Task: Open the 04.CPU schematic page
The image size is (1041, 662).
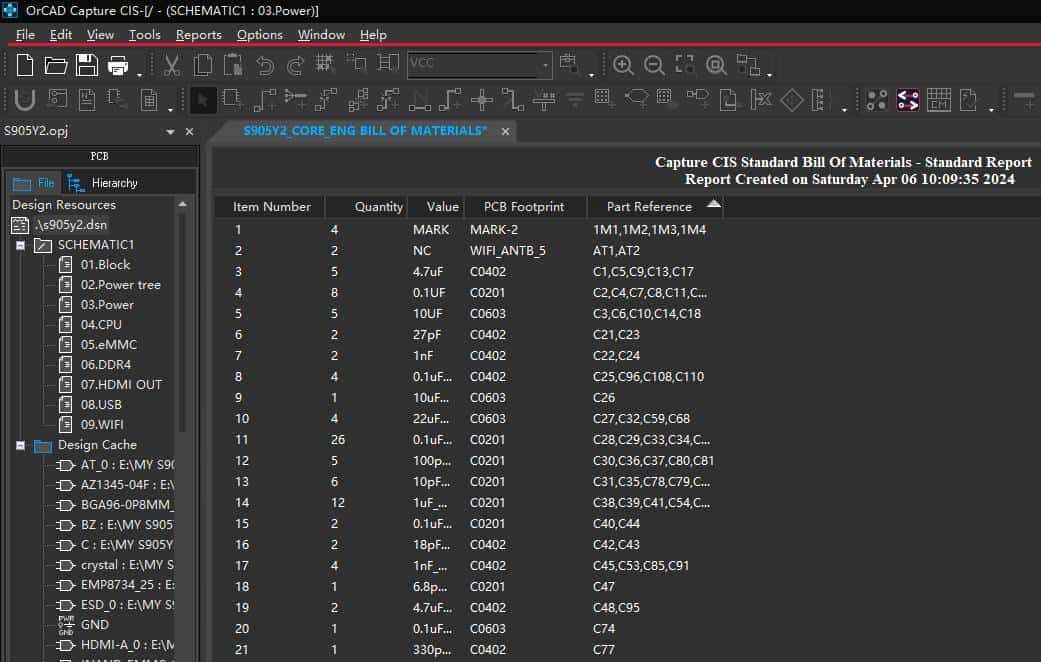Action: click(x=101, y=325)
